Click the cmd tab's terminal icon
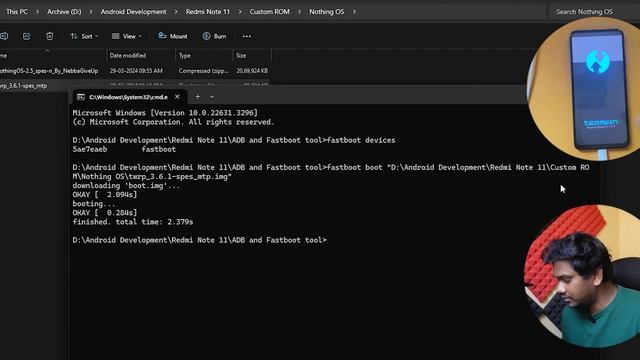This screenshot has height=360, width=640. coord(81,97)
